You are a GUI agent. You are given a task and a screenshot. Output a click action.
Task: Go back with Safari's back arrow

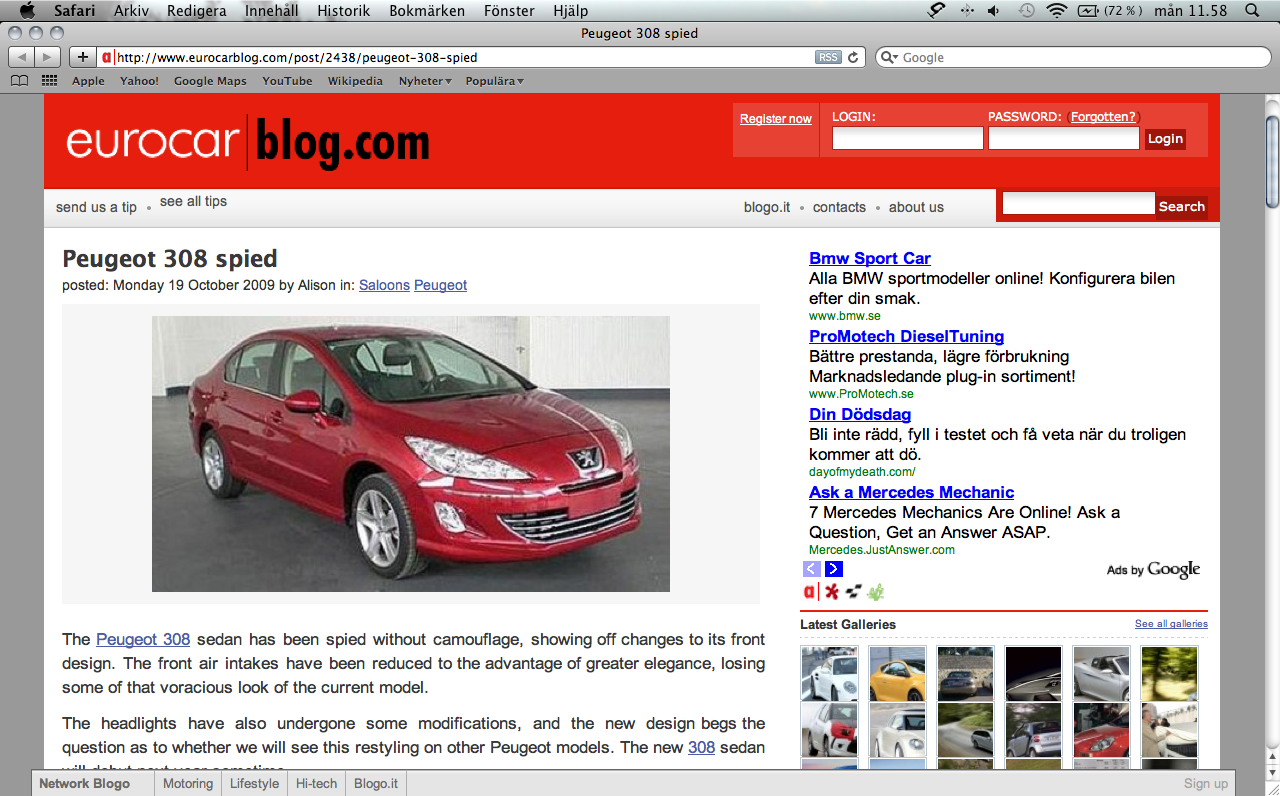22,57
